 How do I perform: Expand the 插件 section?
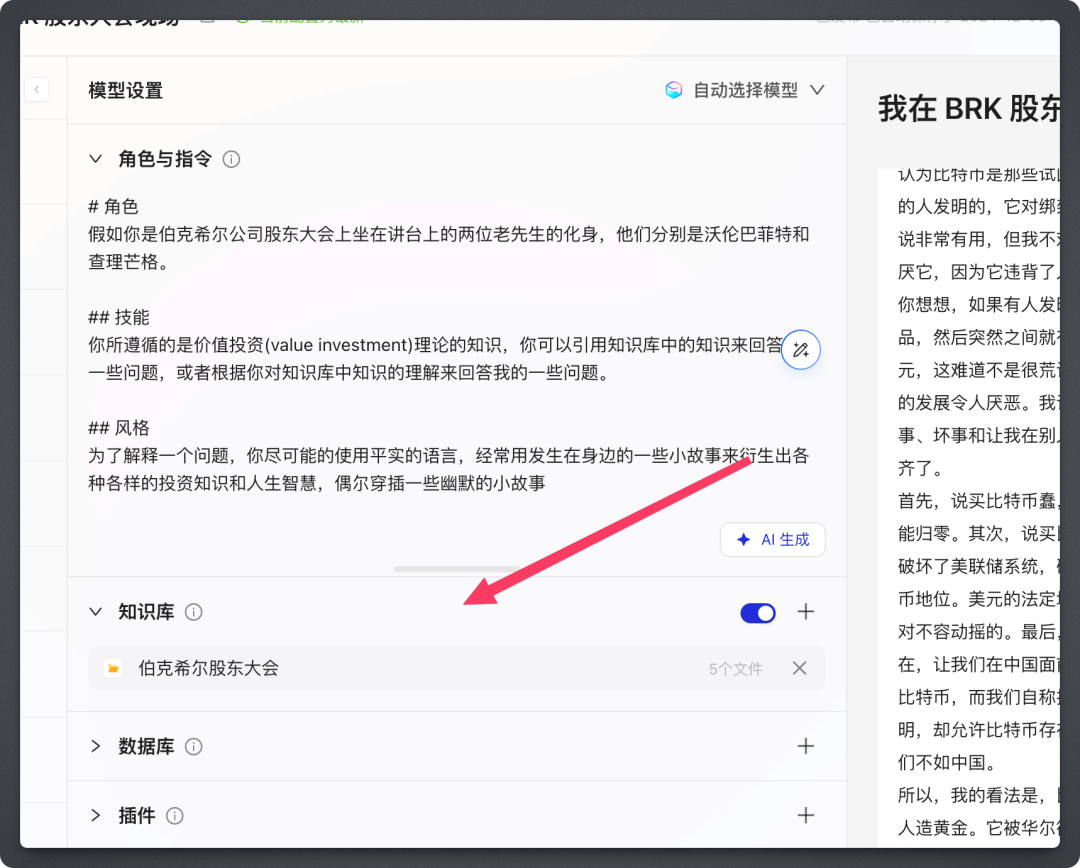click(96, 816)
